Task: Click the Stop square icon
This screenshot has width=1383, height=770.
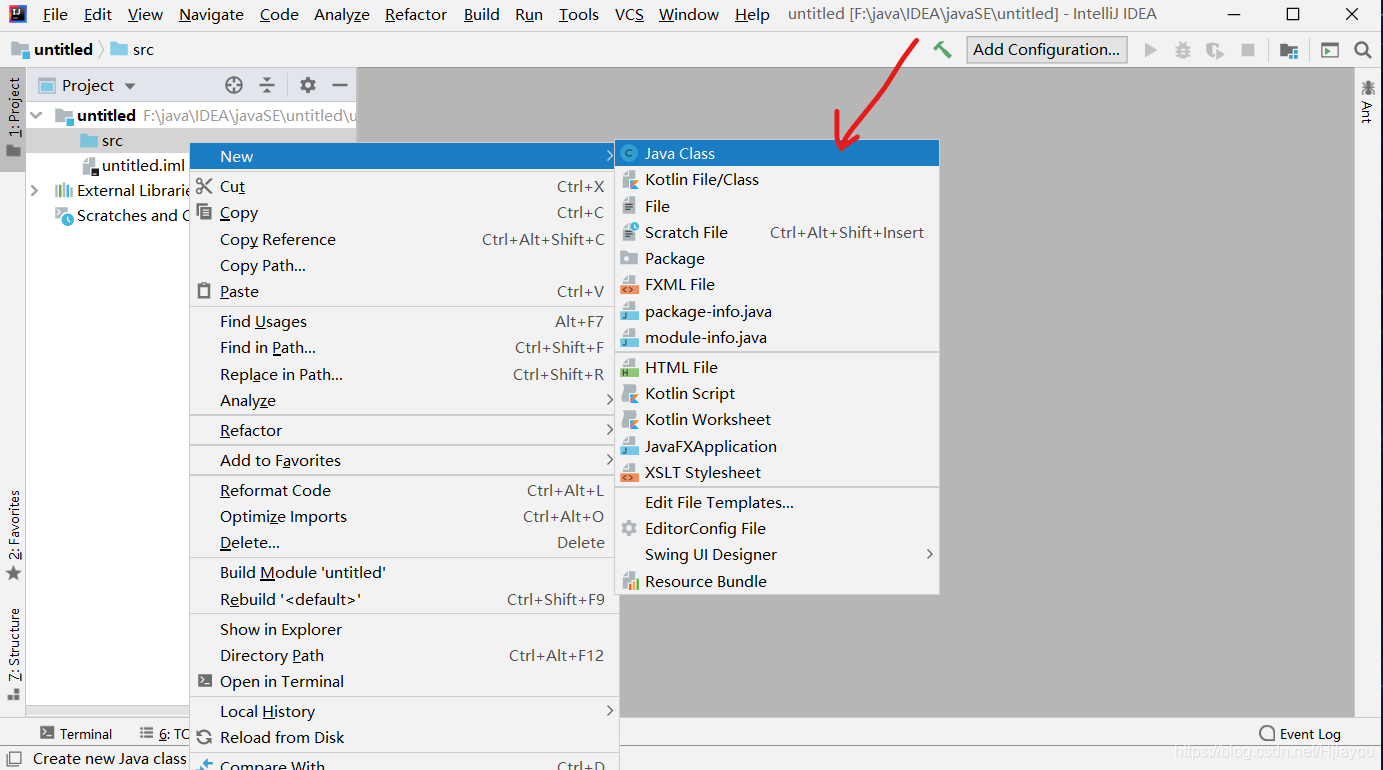Action: (x=1248, y=50)
